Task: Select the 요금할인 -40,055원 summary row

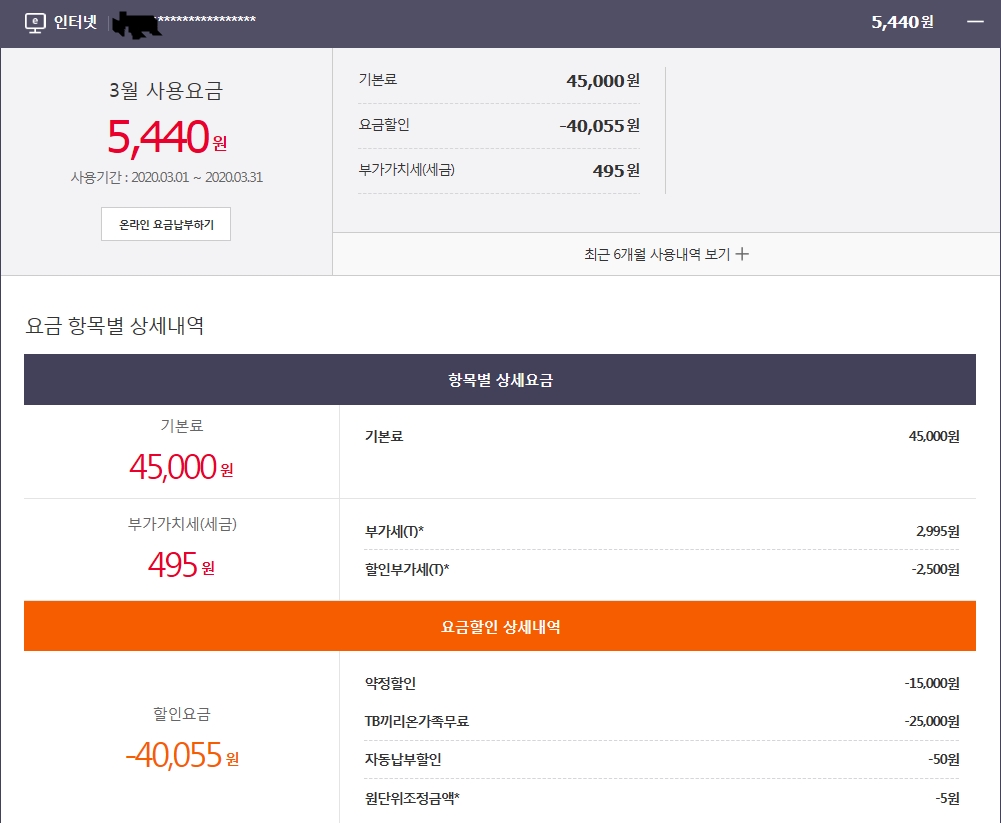Action: (x=498, y=126)
